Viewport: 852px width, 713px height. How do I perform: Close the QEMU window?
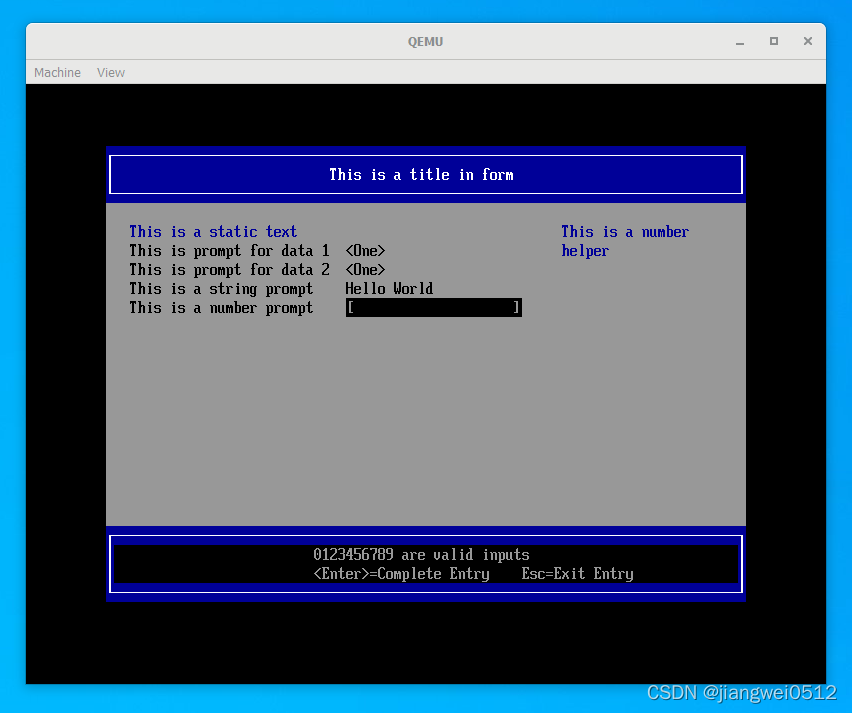807,41
